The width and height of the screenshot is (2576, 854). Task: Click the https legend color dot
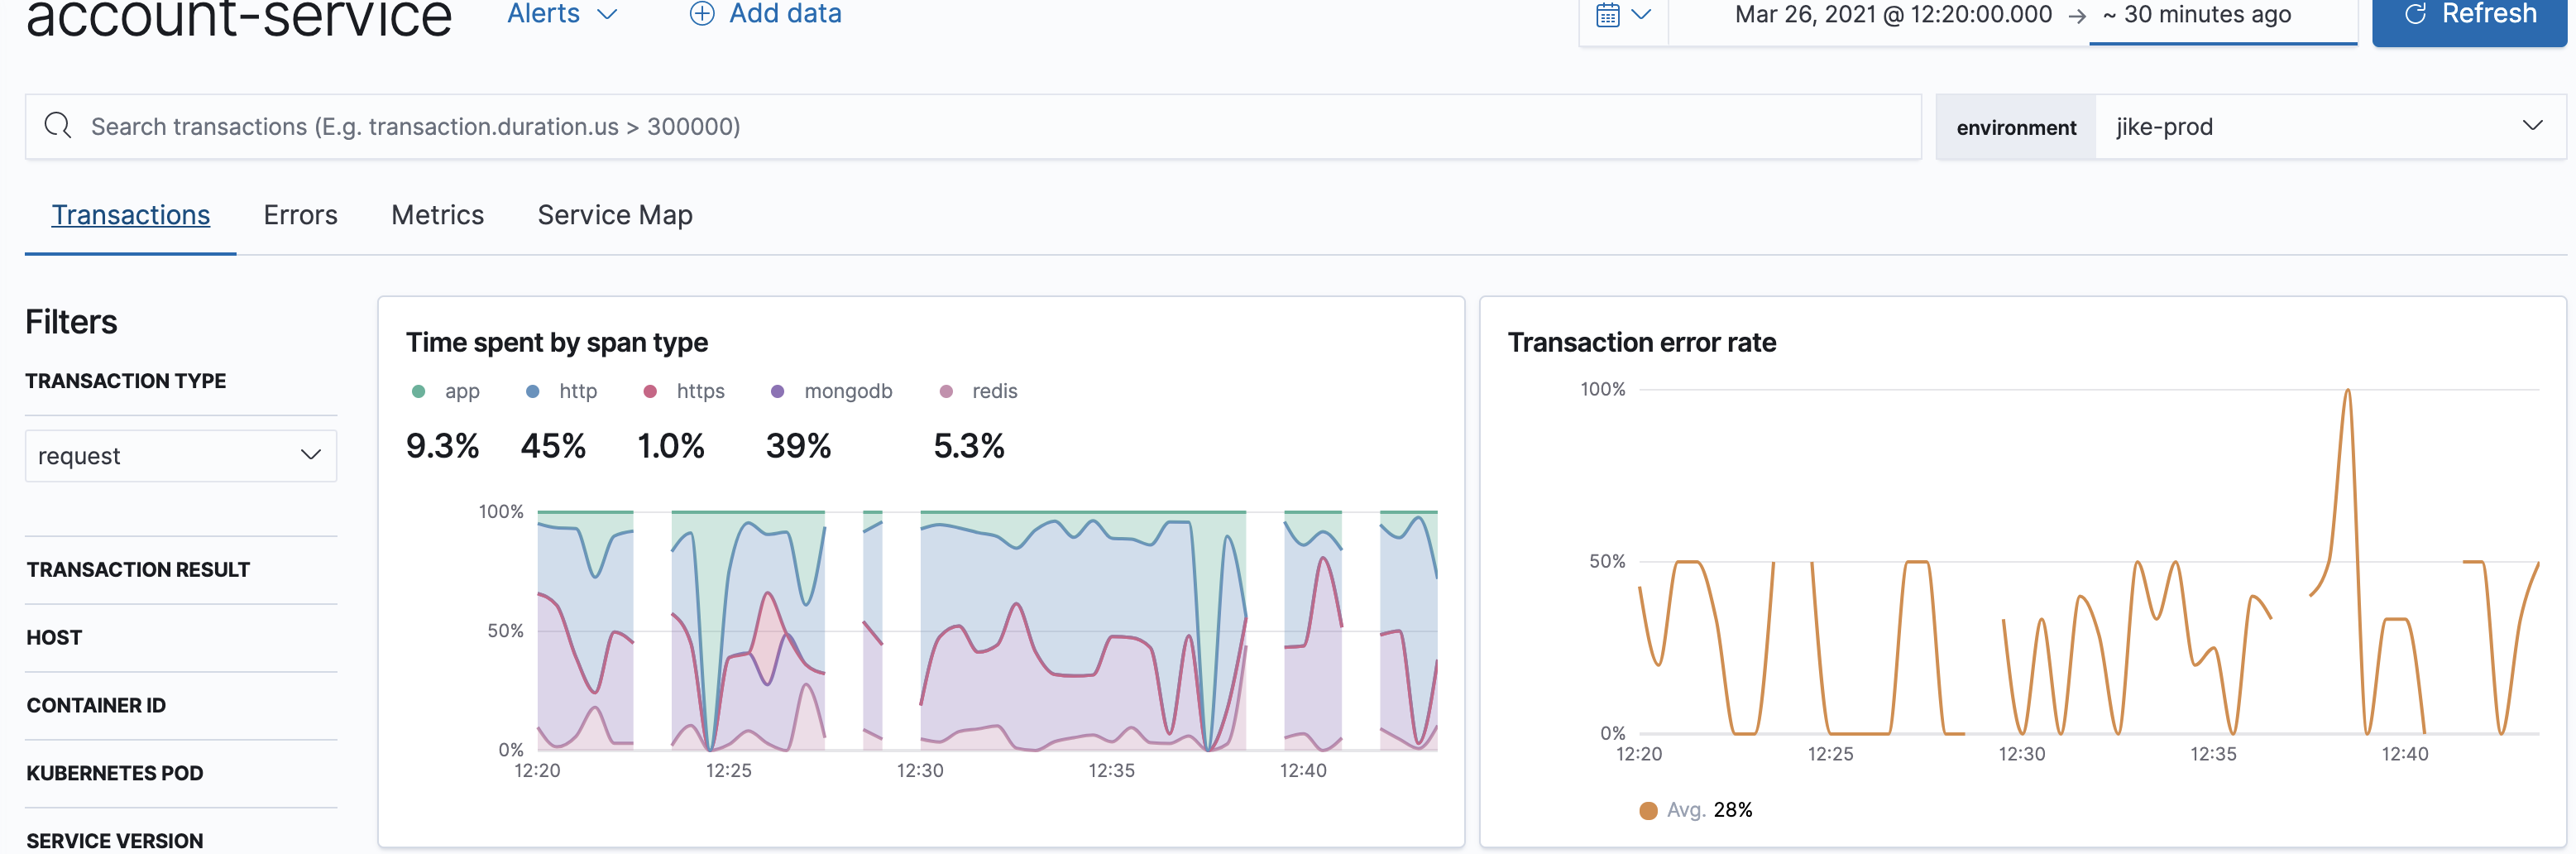[650, 391]
